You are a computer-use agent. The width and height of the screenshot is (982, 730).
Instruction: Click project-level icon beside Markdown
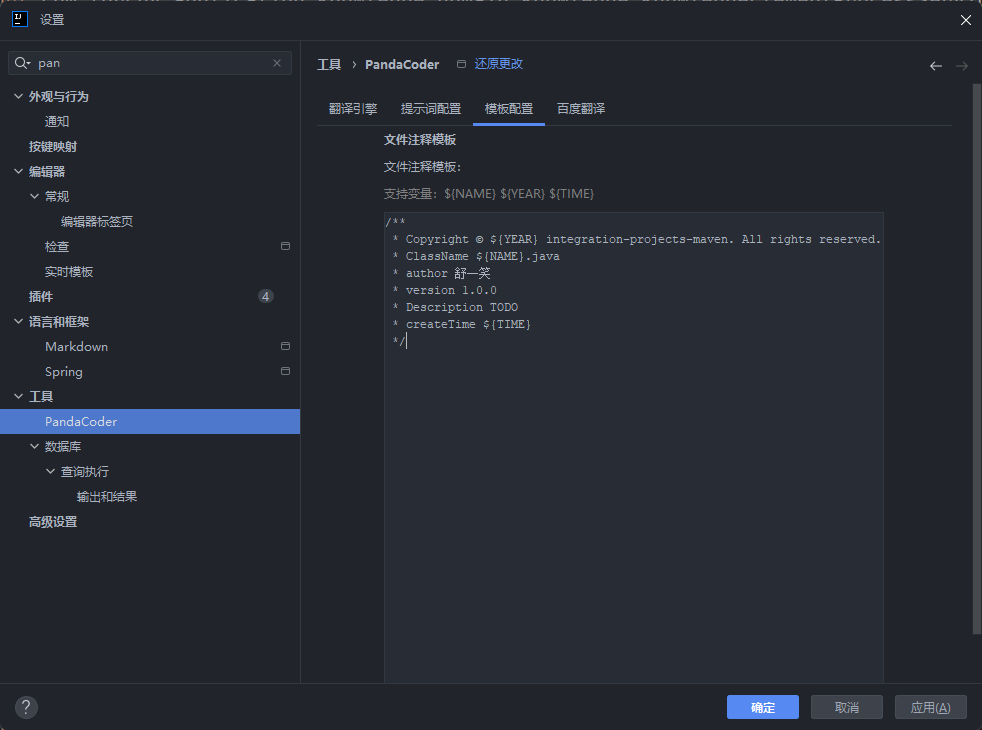tap(285, 346)
